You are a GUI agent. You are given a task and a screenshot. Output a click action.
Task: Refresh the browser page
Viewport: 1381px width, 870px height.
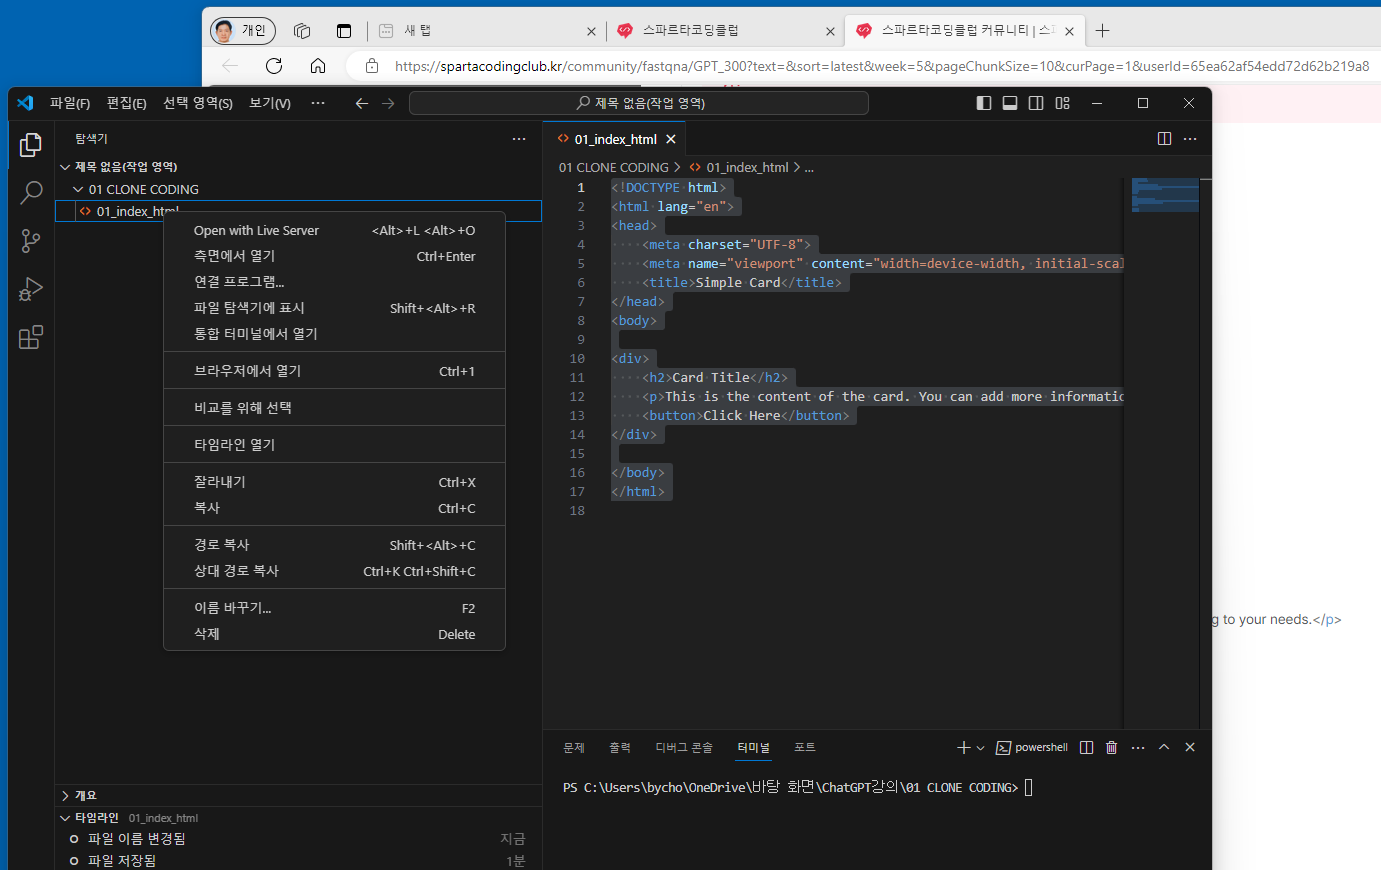274,66
